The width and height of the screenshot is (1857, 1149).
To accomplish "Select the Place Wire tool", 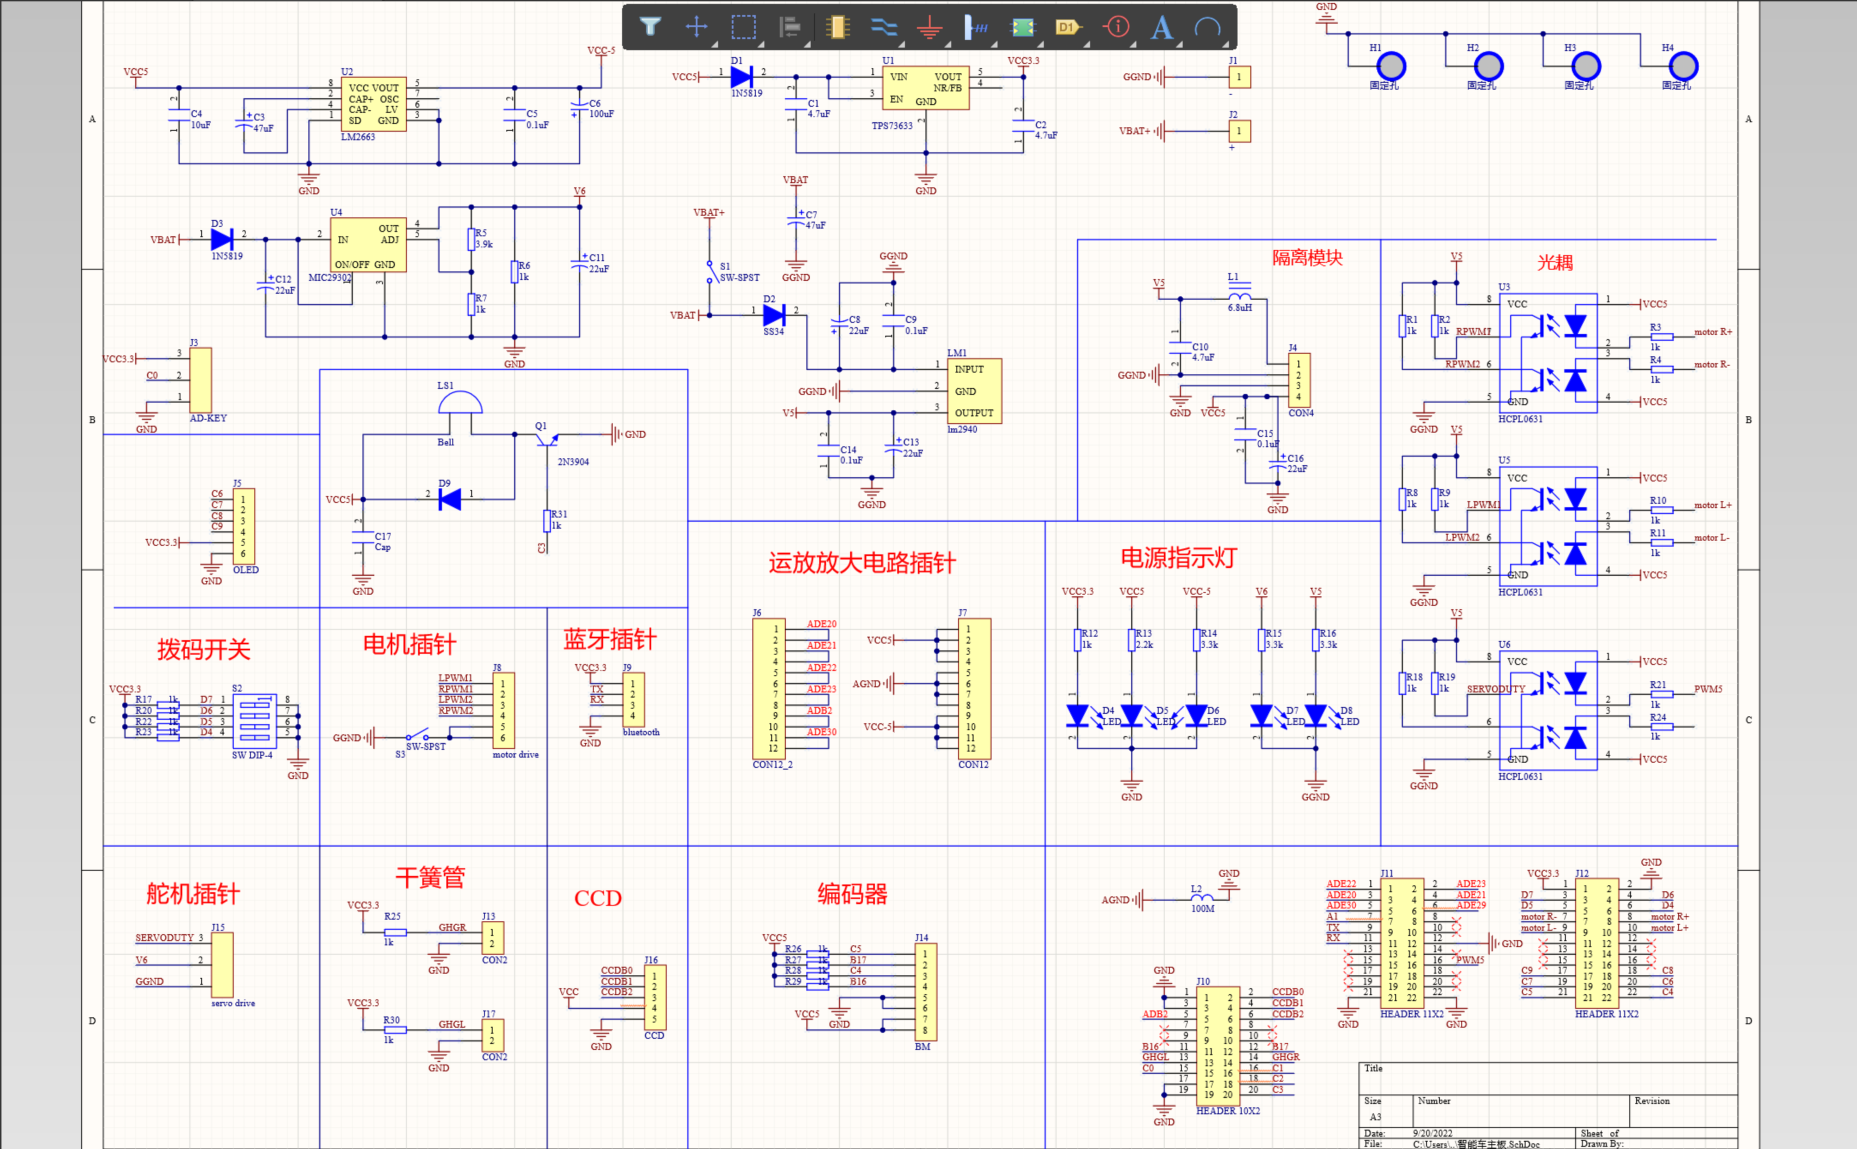I will point(882,27).
